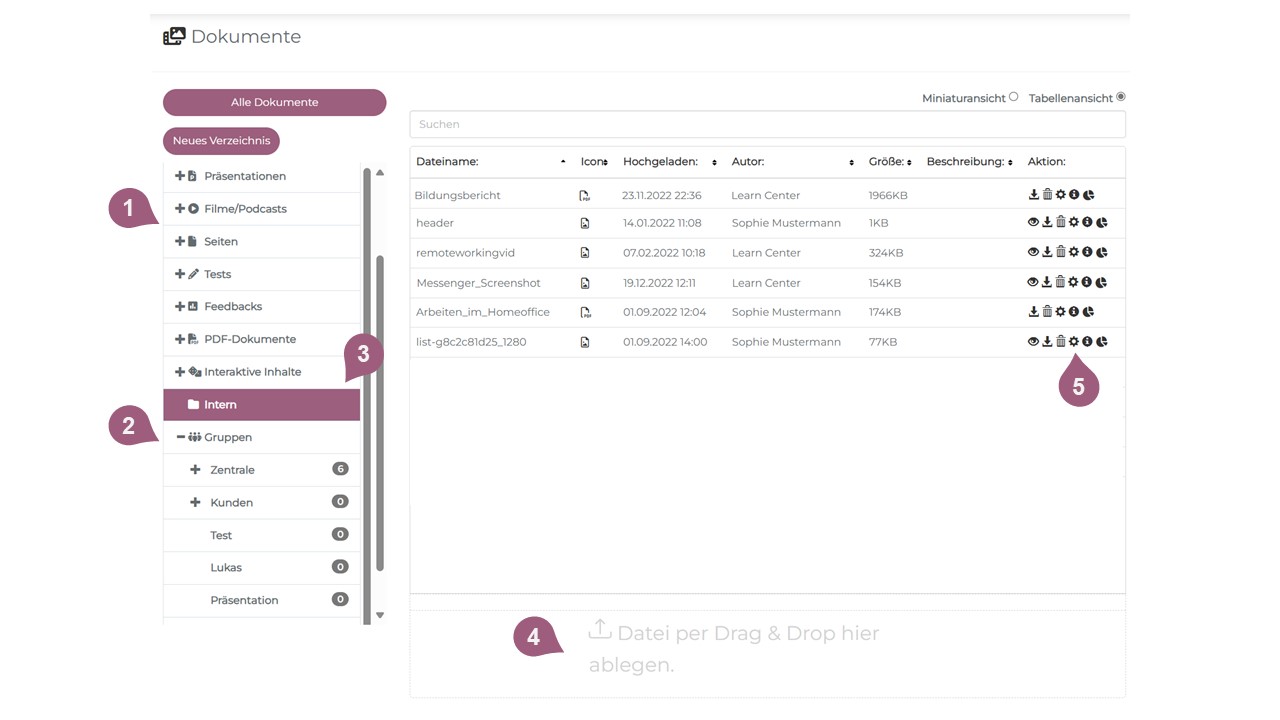The height and width of the screenshot is (720, 1280).
Task: Download the list-g8c2c81d25_1280 file
Action: (1047, 342)
